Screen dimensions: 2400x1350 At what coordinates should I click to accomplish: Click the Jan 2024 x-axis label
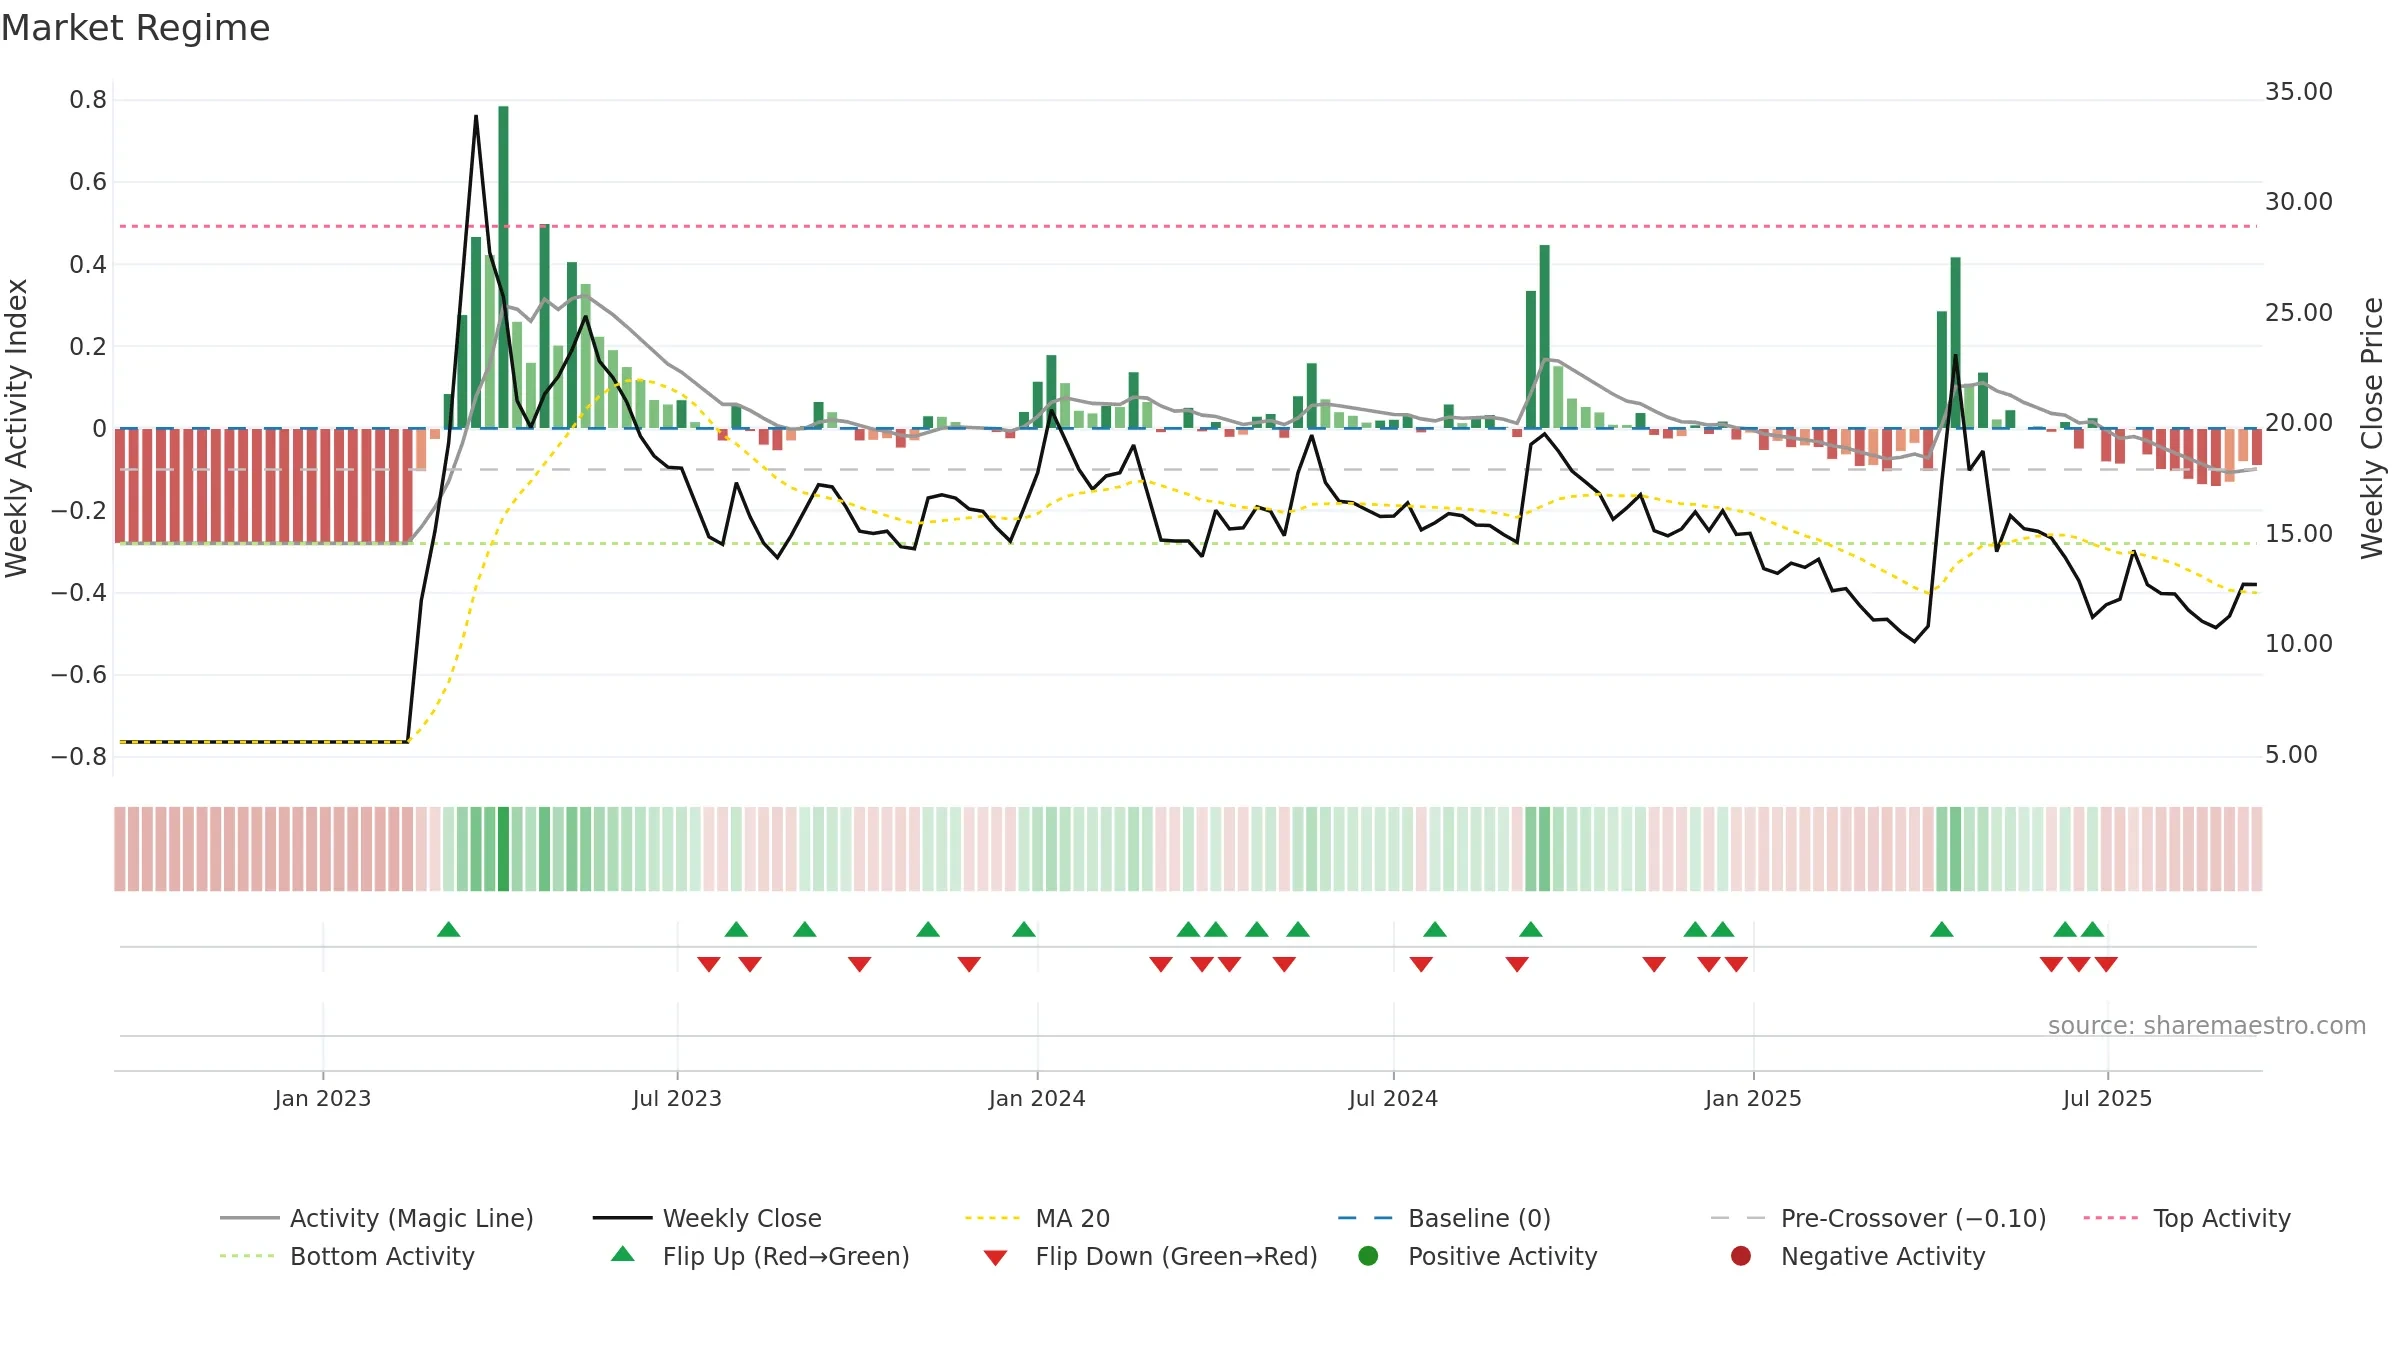[1037, 1098]
